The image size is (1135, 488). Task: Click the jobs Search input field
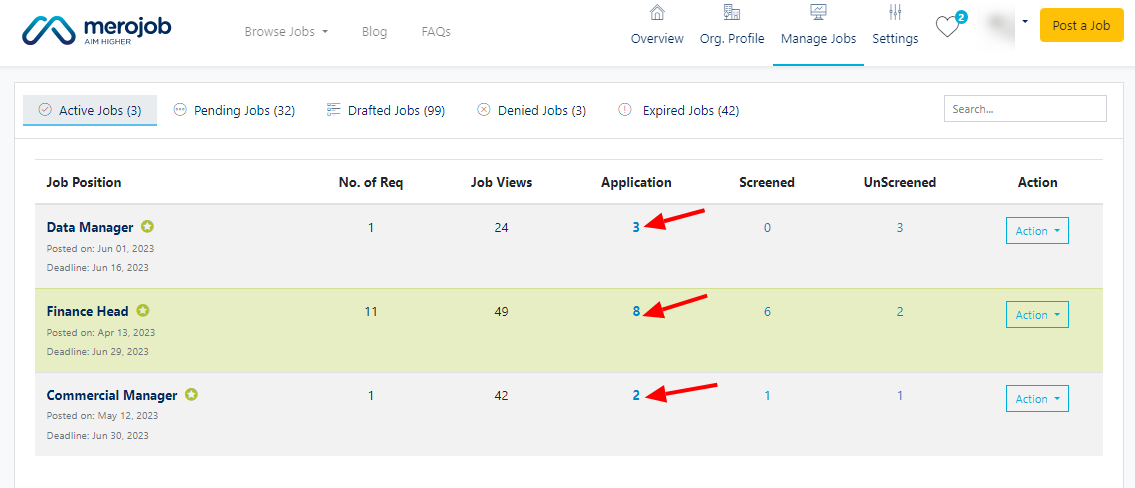pyautogui.click(x=1025, y=109)
